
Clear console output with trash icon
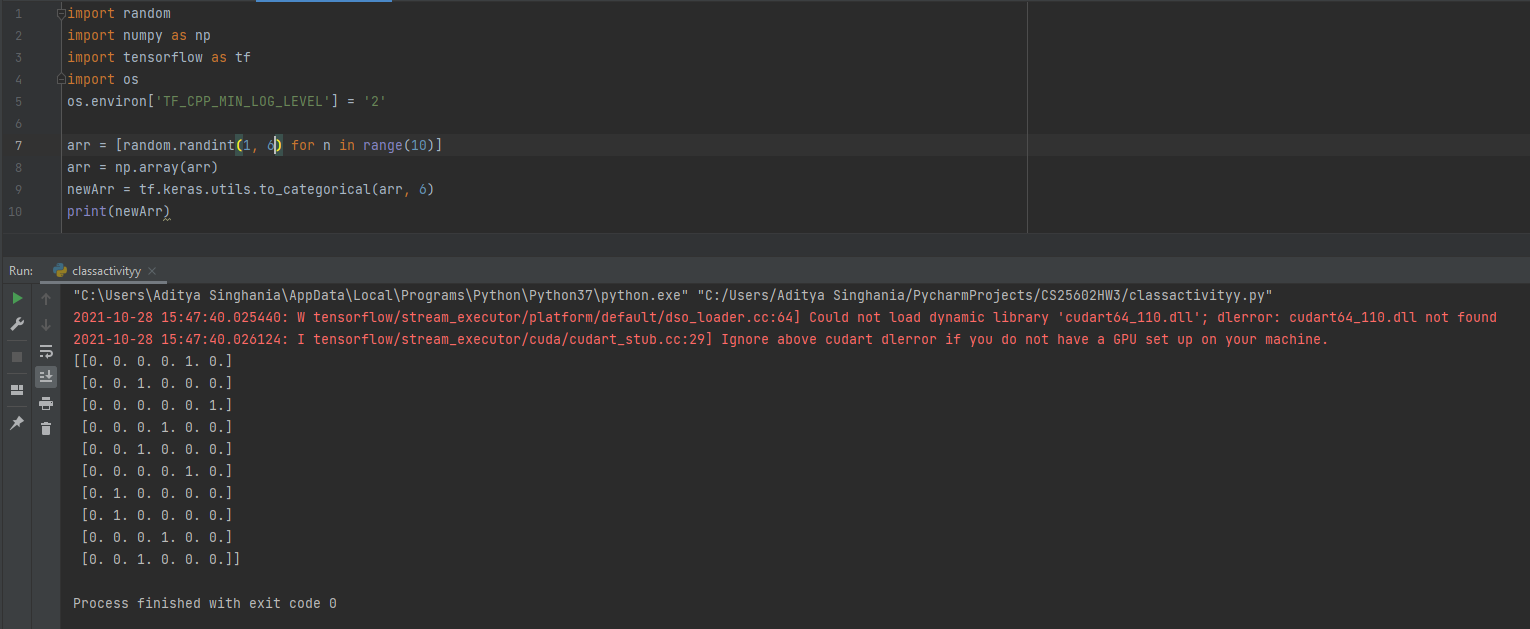pyautogui.click(x=46, y=429)
